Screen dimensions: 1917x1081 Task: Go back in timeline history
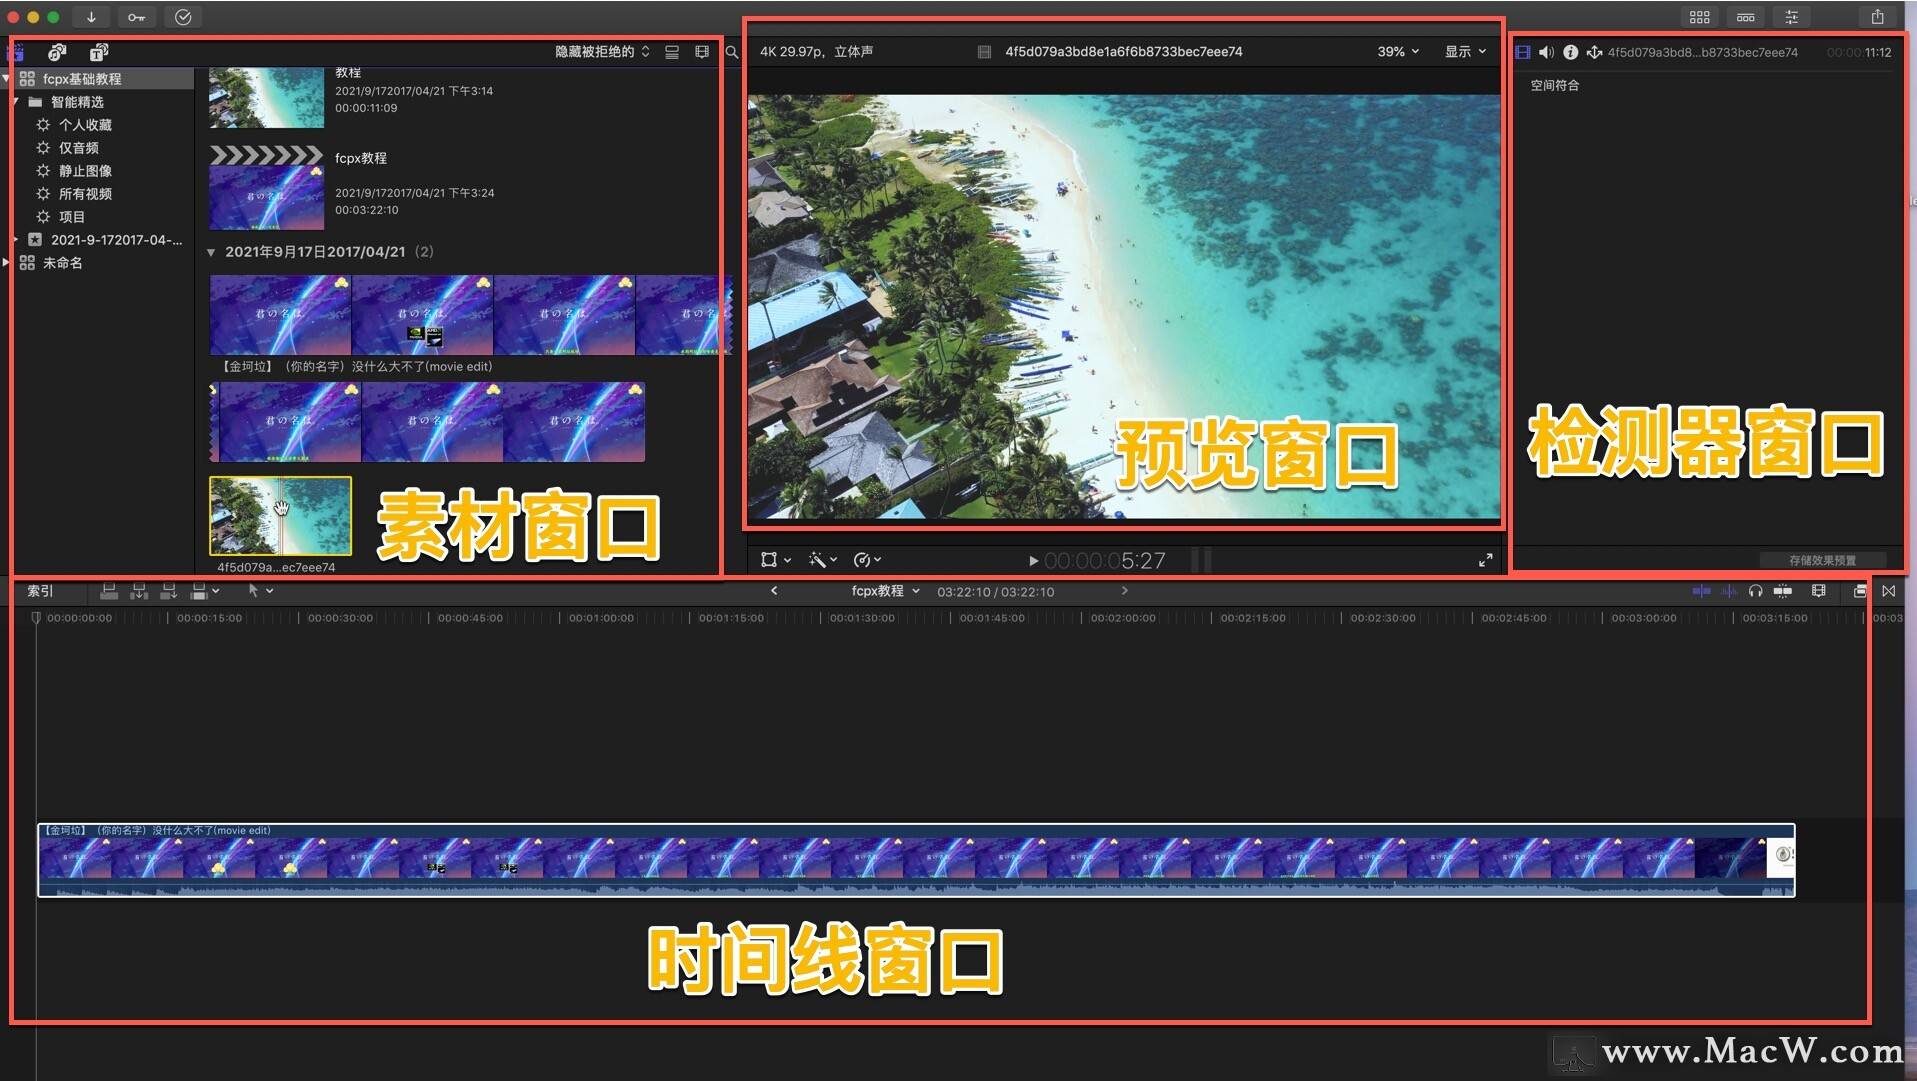(774, 591)
